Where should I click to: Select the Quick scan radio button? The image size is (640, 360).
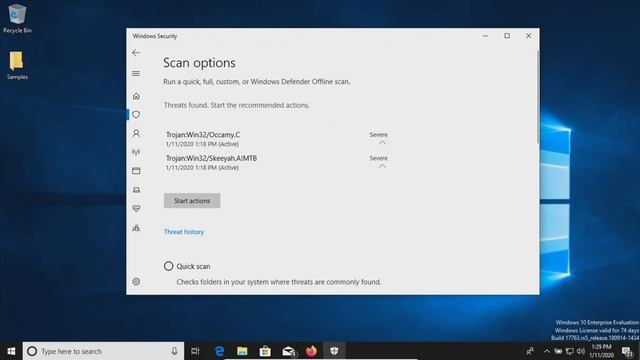[168, 266]
